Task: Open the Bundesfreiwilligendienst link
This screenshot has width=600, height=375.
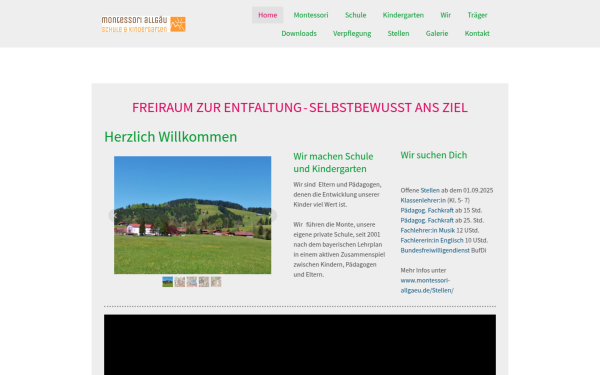Action: pyautogui.click(x=435, y=250)
